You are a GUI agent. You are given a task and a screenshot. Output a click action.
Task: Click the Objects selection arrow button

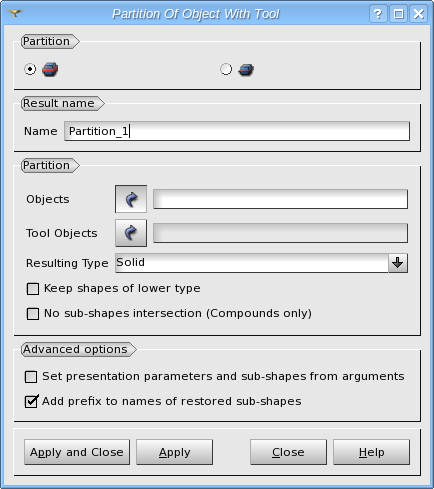click(x=131, y=199)
